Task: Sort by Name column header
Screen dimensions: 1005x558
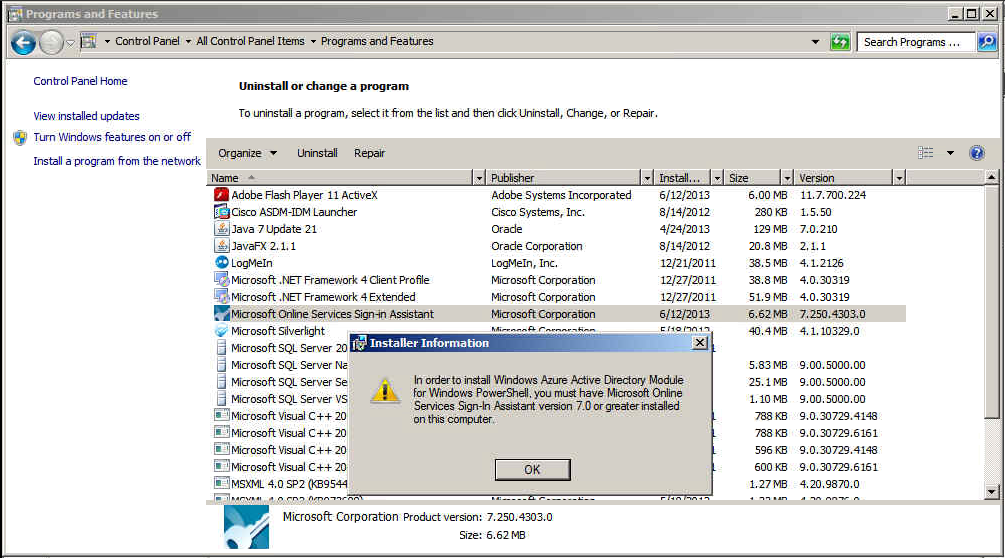Action: coord(340,178)
